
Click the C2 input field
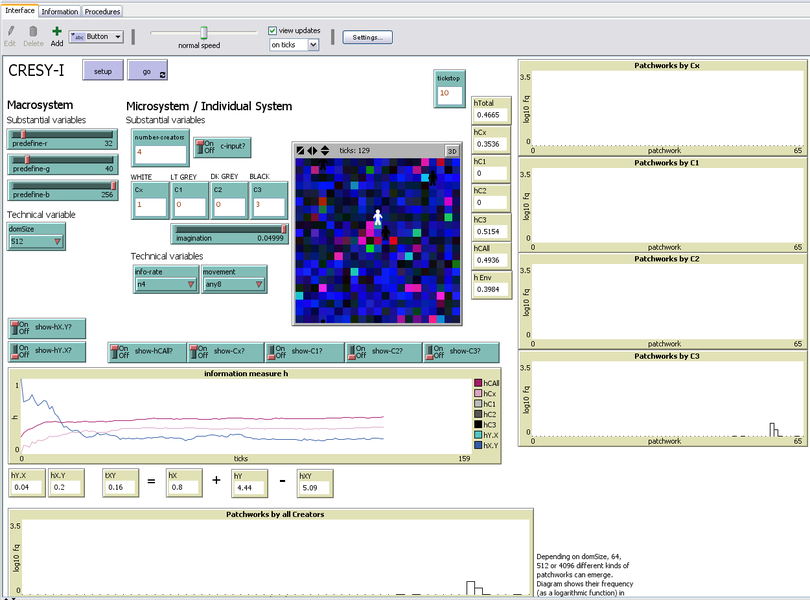click(229, 206)
